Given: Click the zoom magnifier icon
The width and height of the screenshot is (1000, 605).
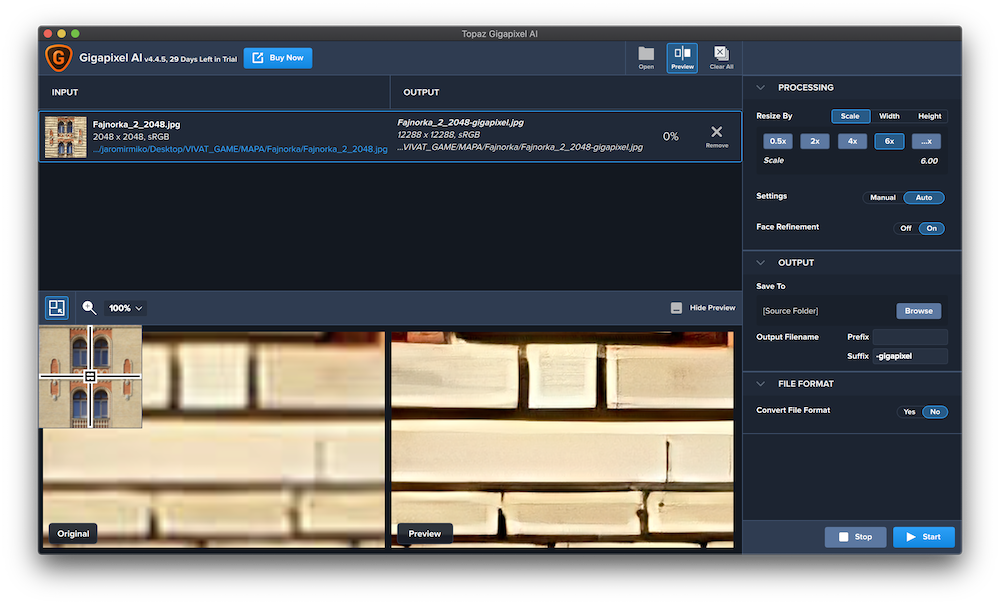Looking at the screenshot, I should click(x=90, y=308).
